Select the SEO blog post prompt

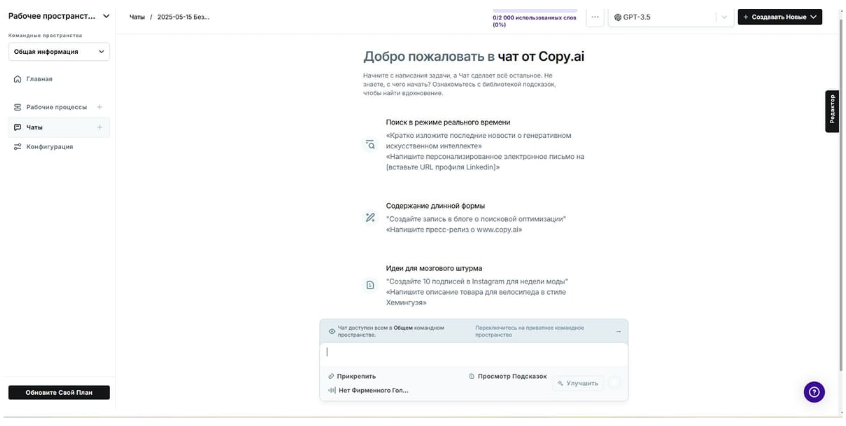(x=476, y=219)
